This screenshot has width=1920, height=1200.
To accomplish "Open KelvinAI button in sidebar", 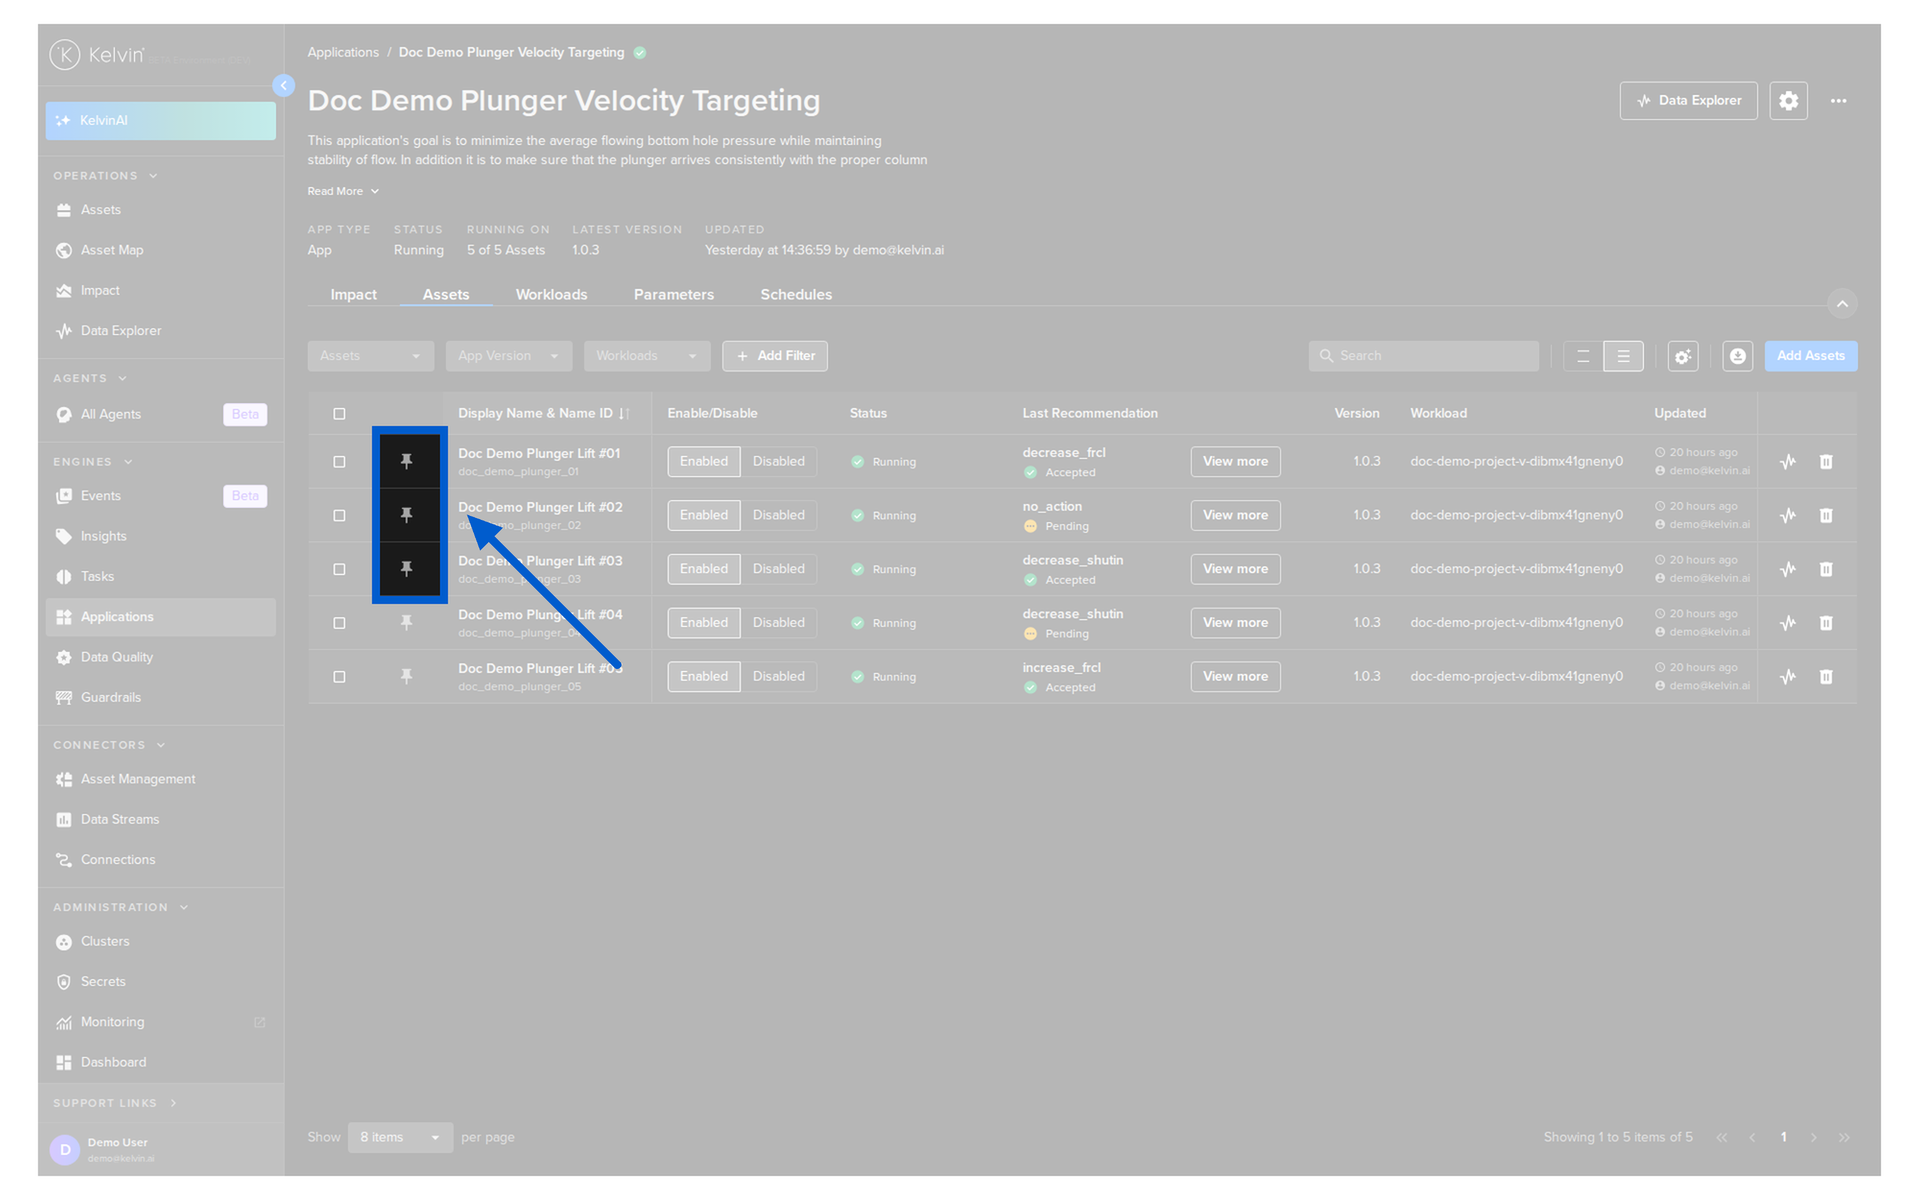I will 160,121.
